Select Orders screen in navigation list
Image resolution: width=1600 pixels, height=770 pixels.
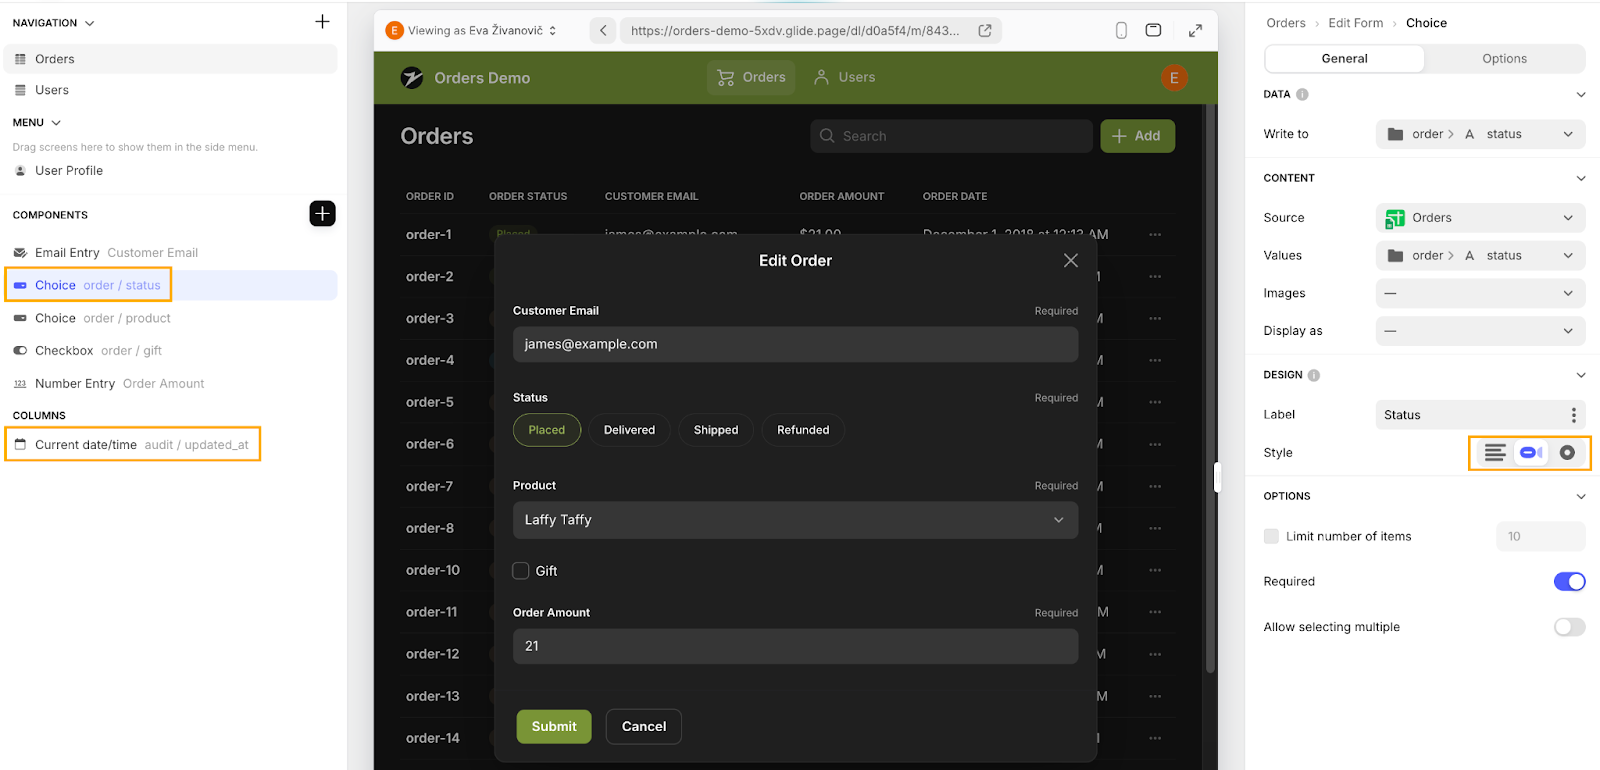[170, 59]
